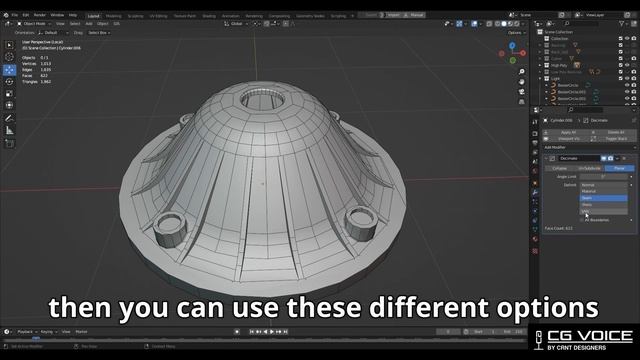Disable BezierCircle.001 in renders camera icon
Screen dimensions: 640x360
tap(634, 92)
